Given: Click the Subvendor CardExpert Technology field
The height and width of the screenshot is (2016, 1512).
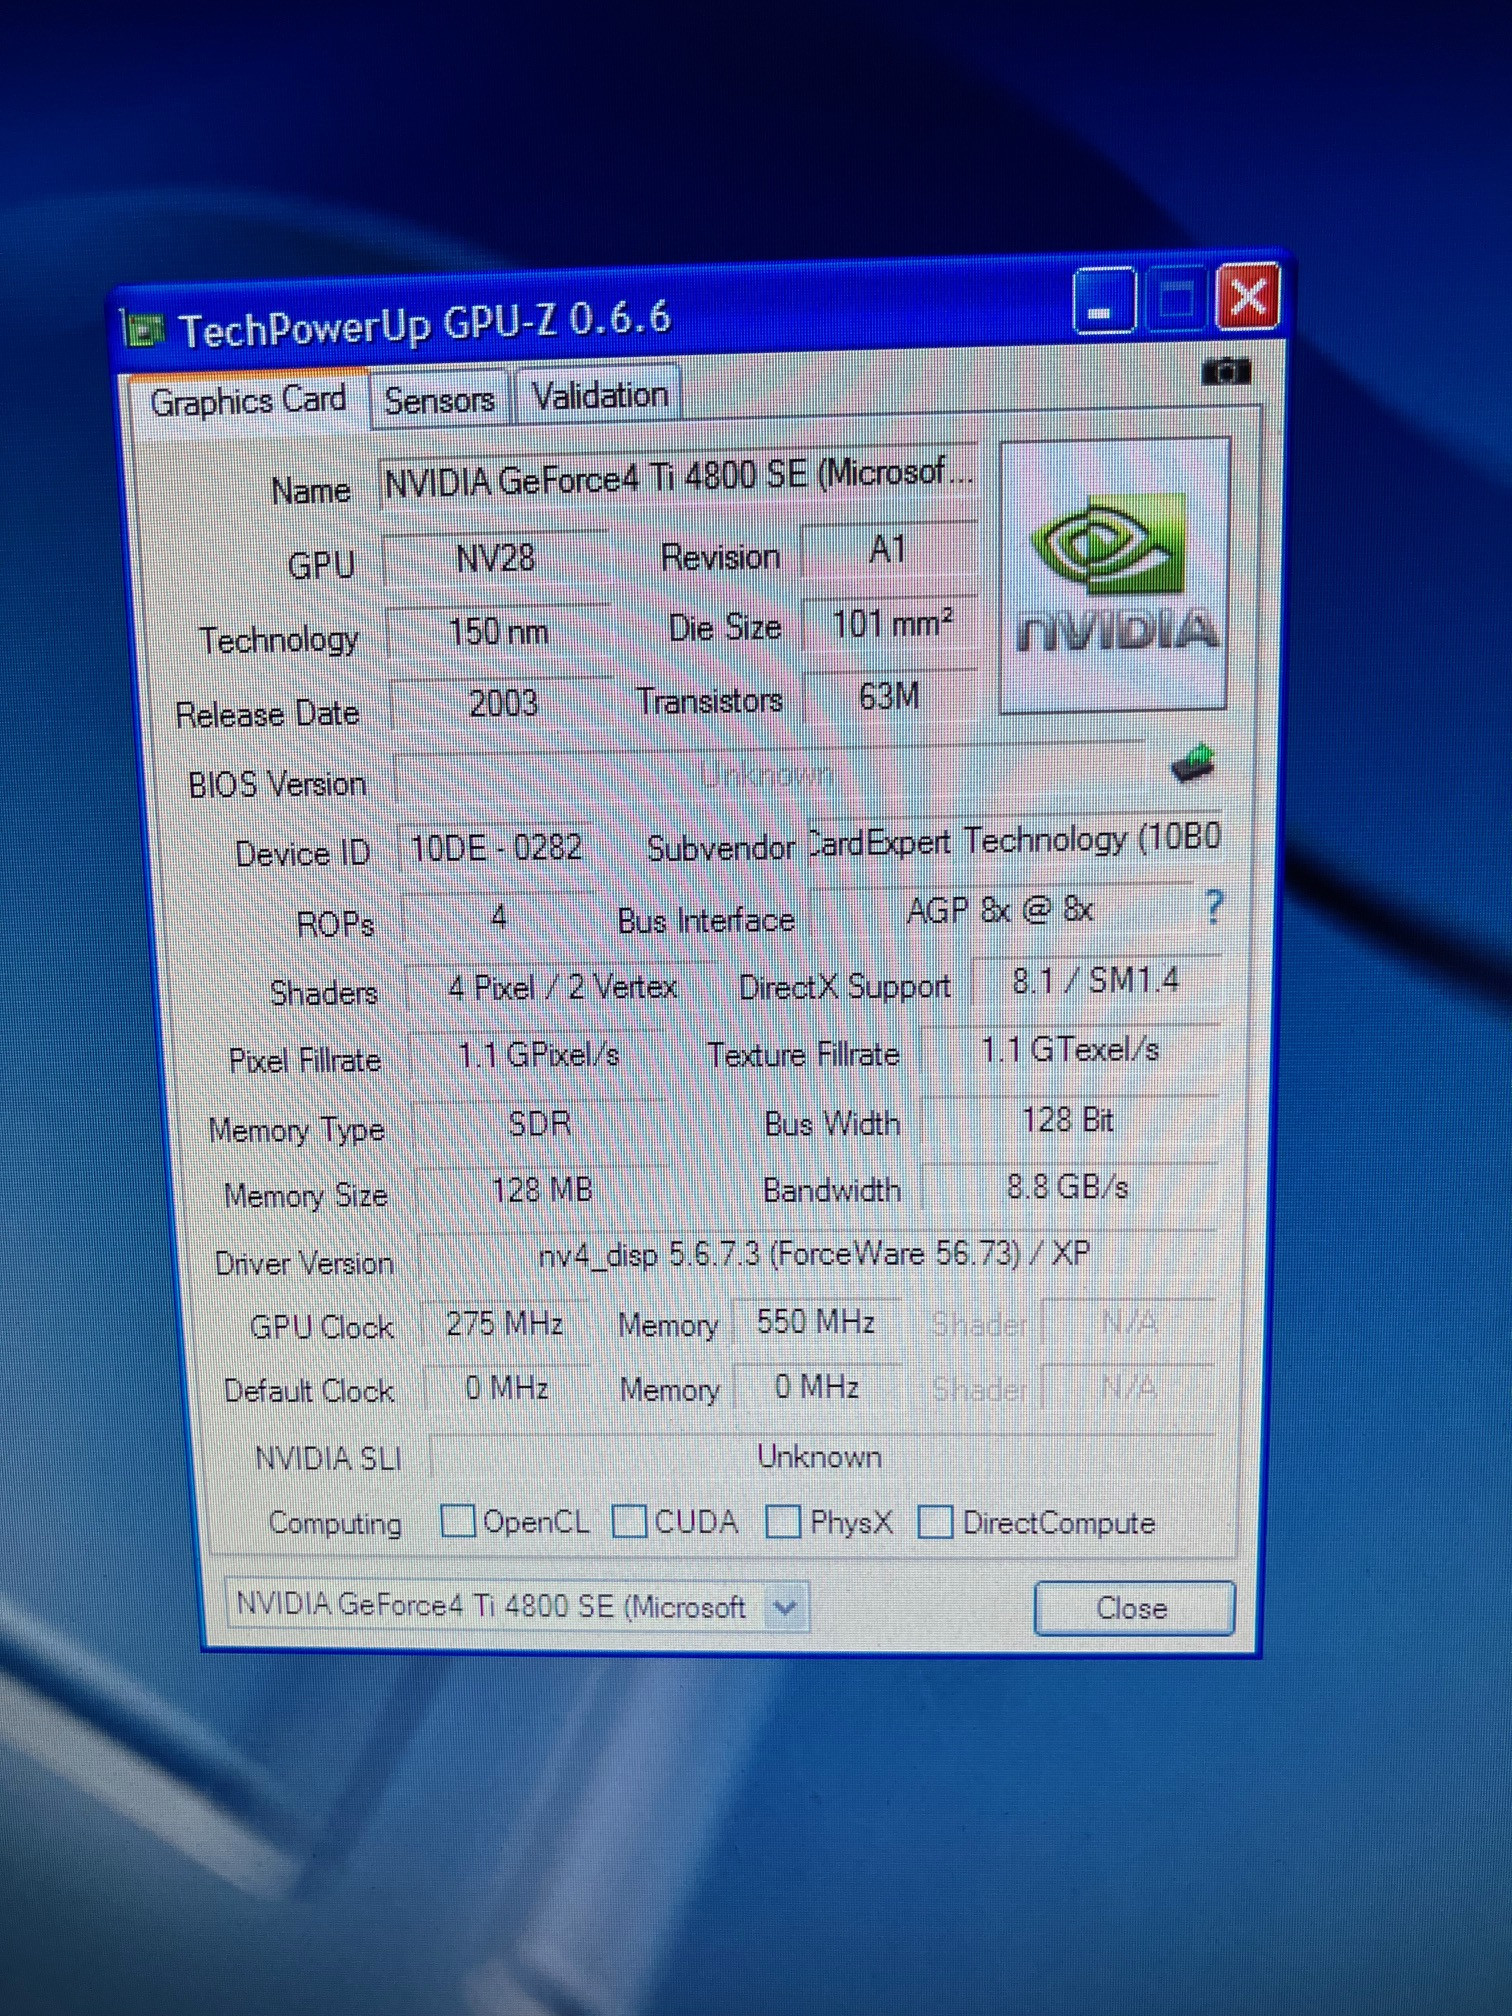Looking at the screenshot, I should [x=1014, y=840].
